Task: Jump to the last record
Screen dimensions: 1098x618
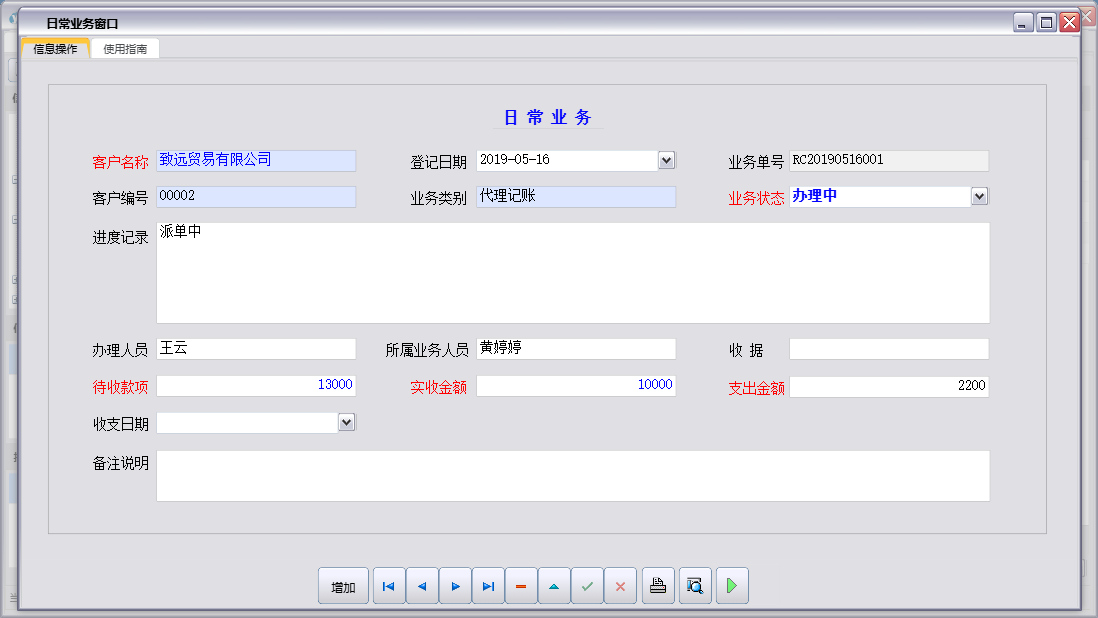Action: click(x=488, y=586)
